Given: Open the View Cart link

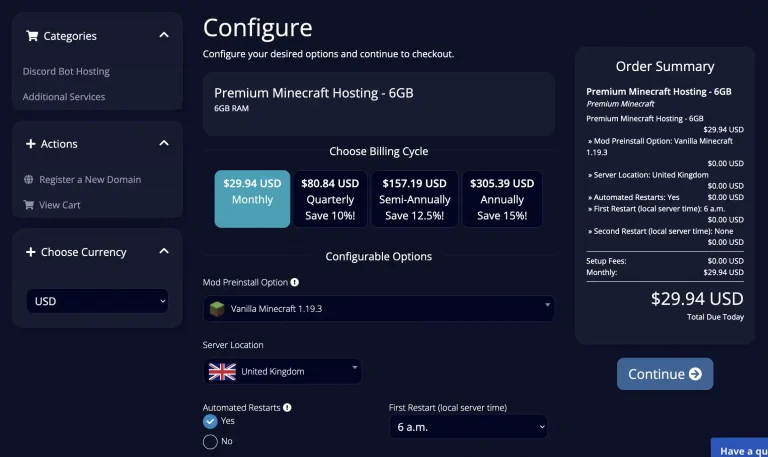Looking at the screenshot, I should tap(60, 205).
